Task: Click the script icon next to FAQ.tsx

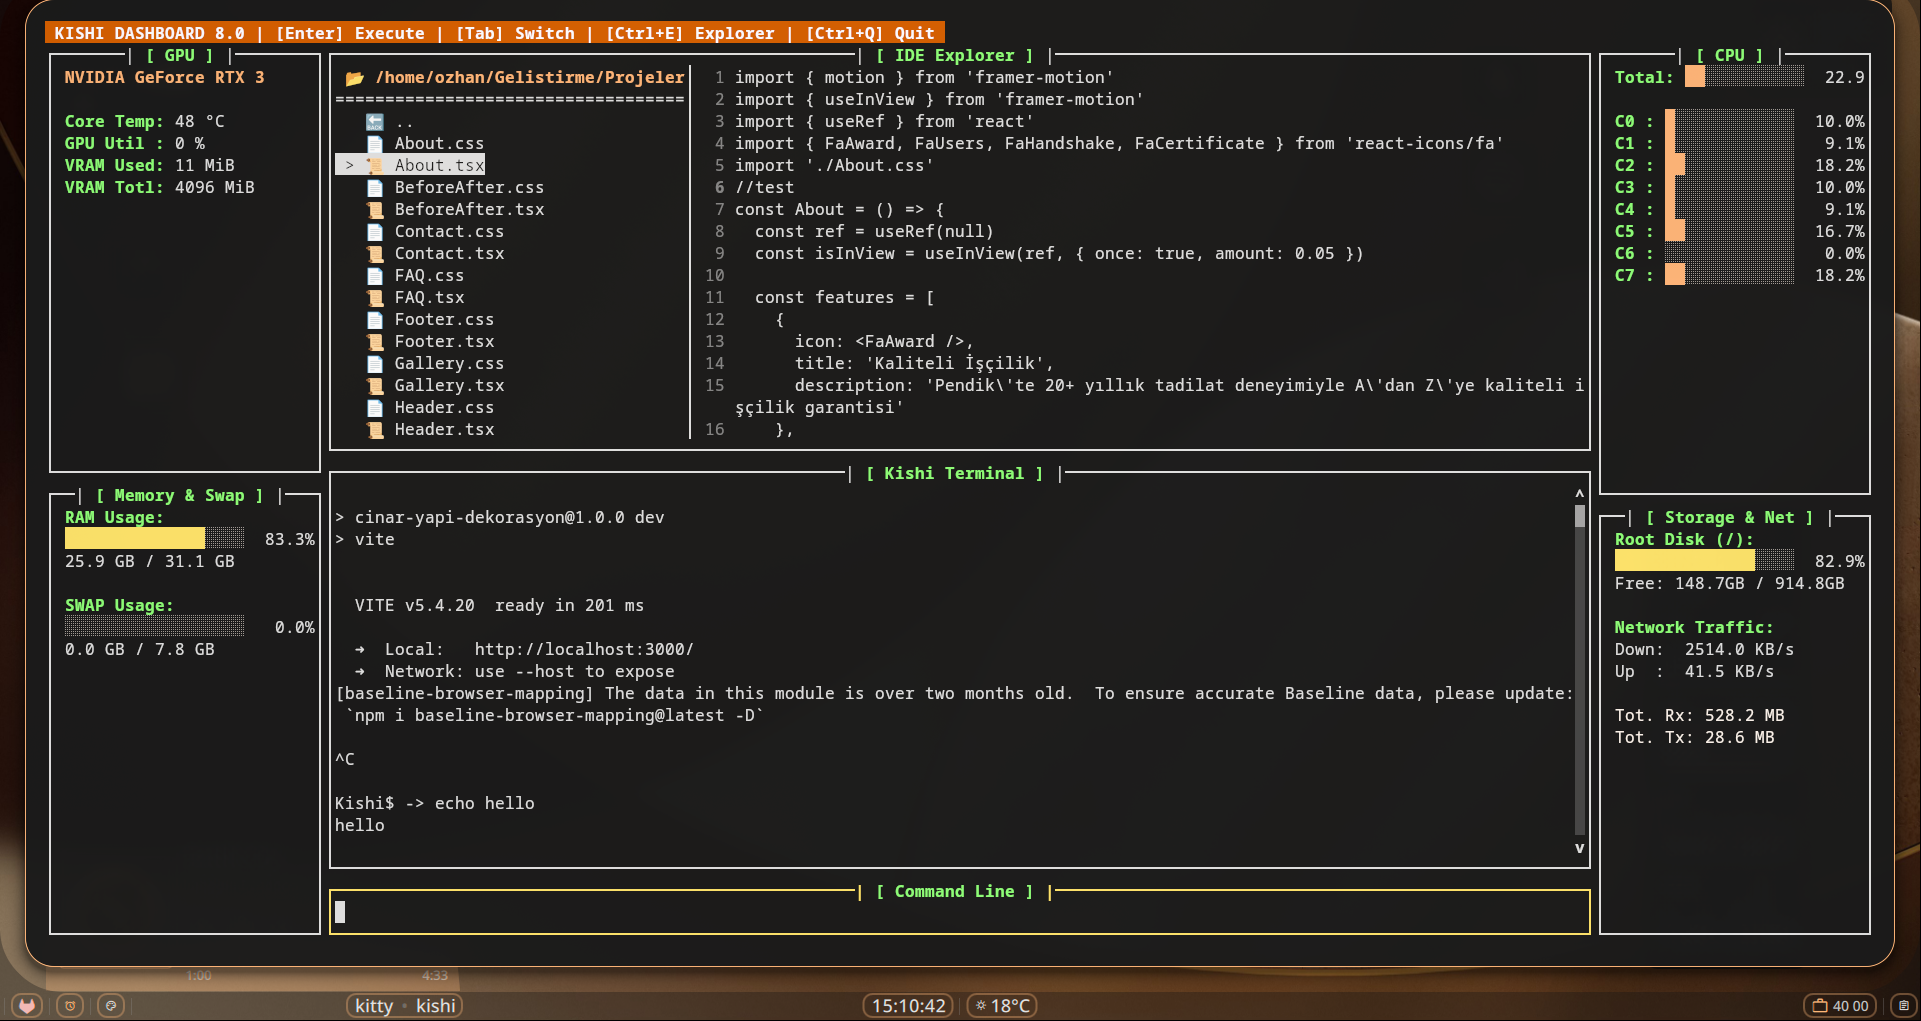Action: coord(375,298)
